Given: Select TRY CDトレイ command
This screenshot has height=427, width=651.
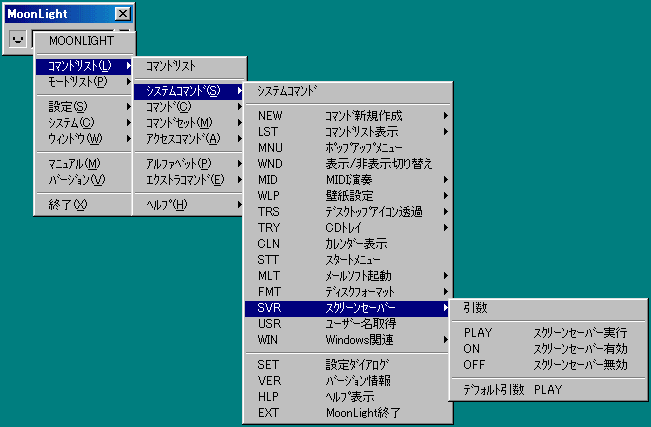Looking at the screenshot, I should click(348, 228).
